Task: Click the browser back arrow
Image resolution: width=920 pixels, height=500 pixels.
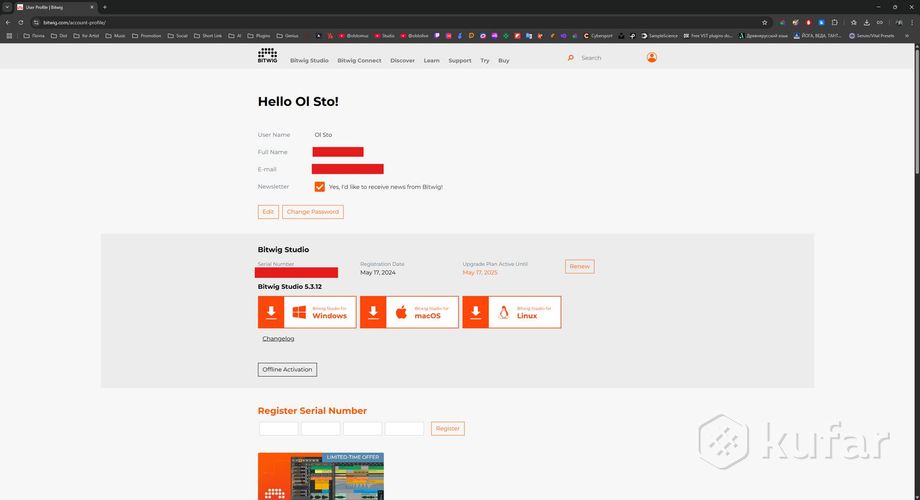Action: pyautogui.click(x=8, y=22)
